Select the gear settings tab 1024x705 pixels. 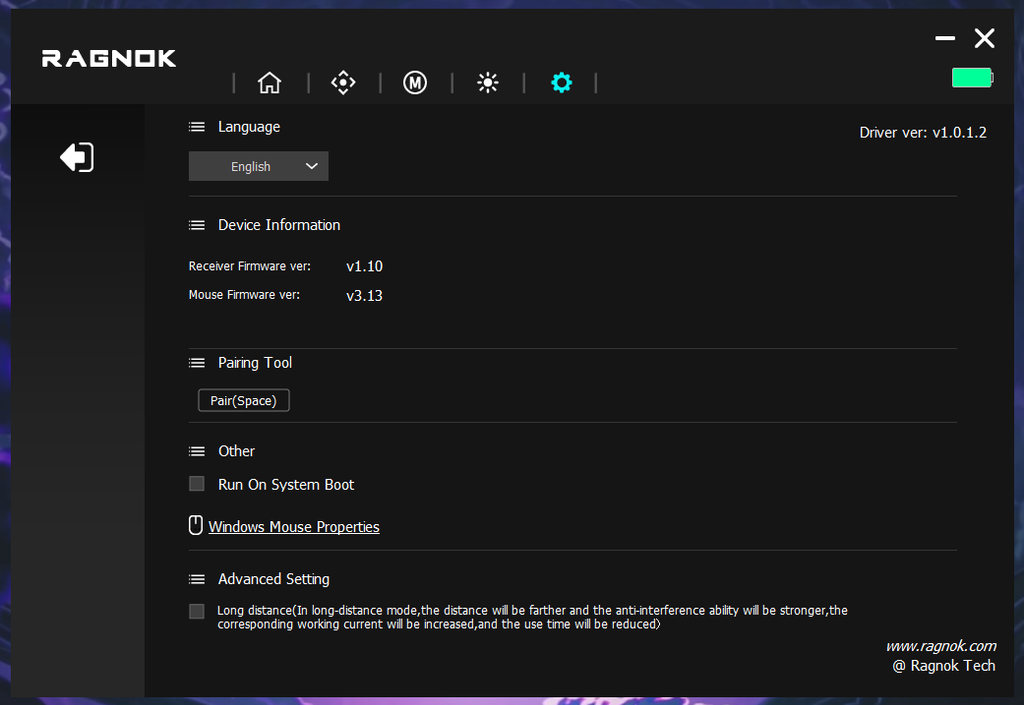click(562, 83)
